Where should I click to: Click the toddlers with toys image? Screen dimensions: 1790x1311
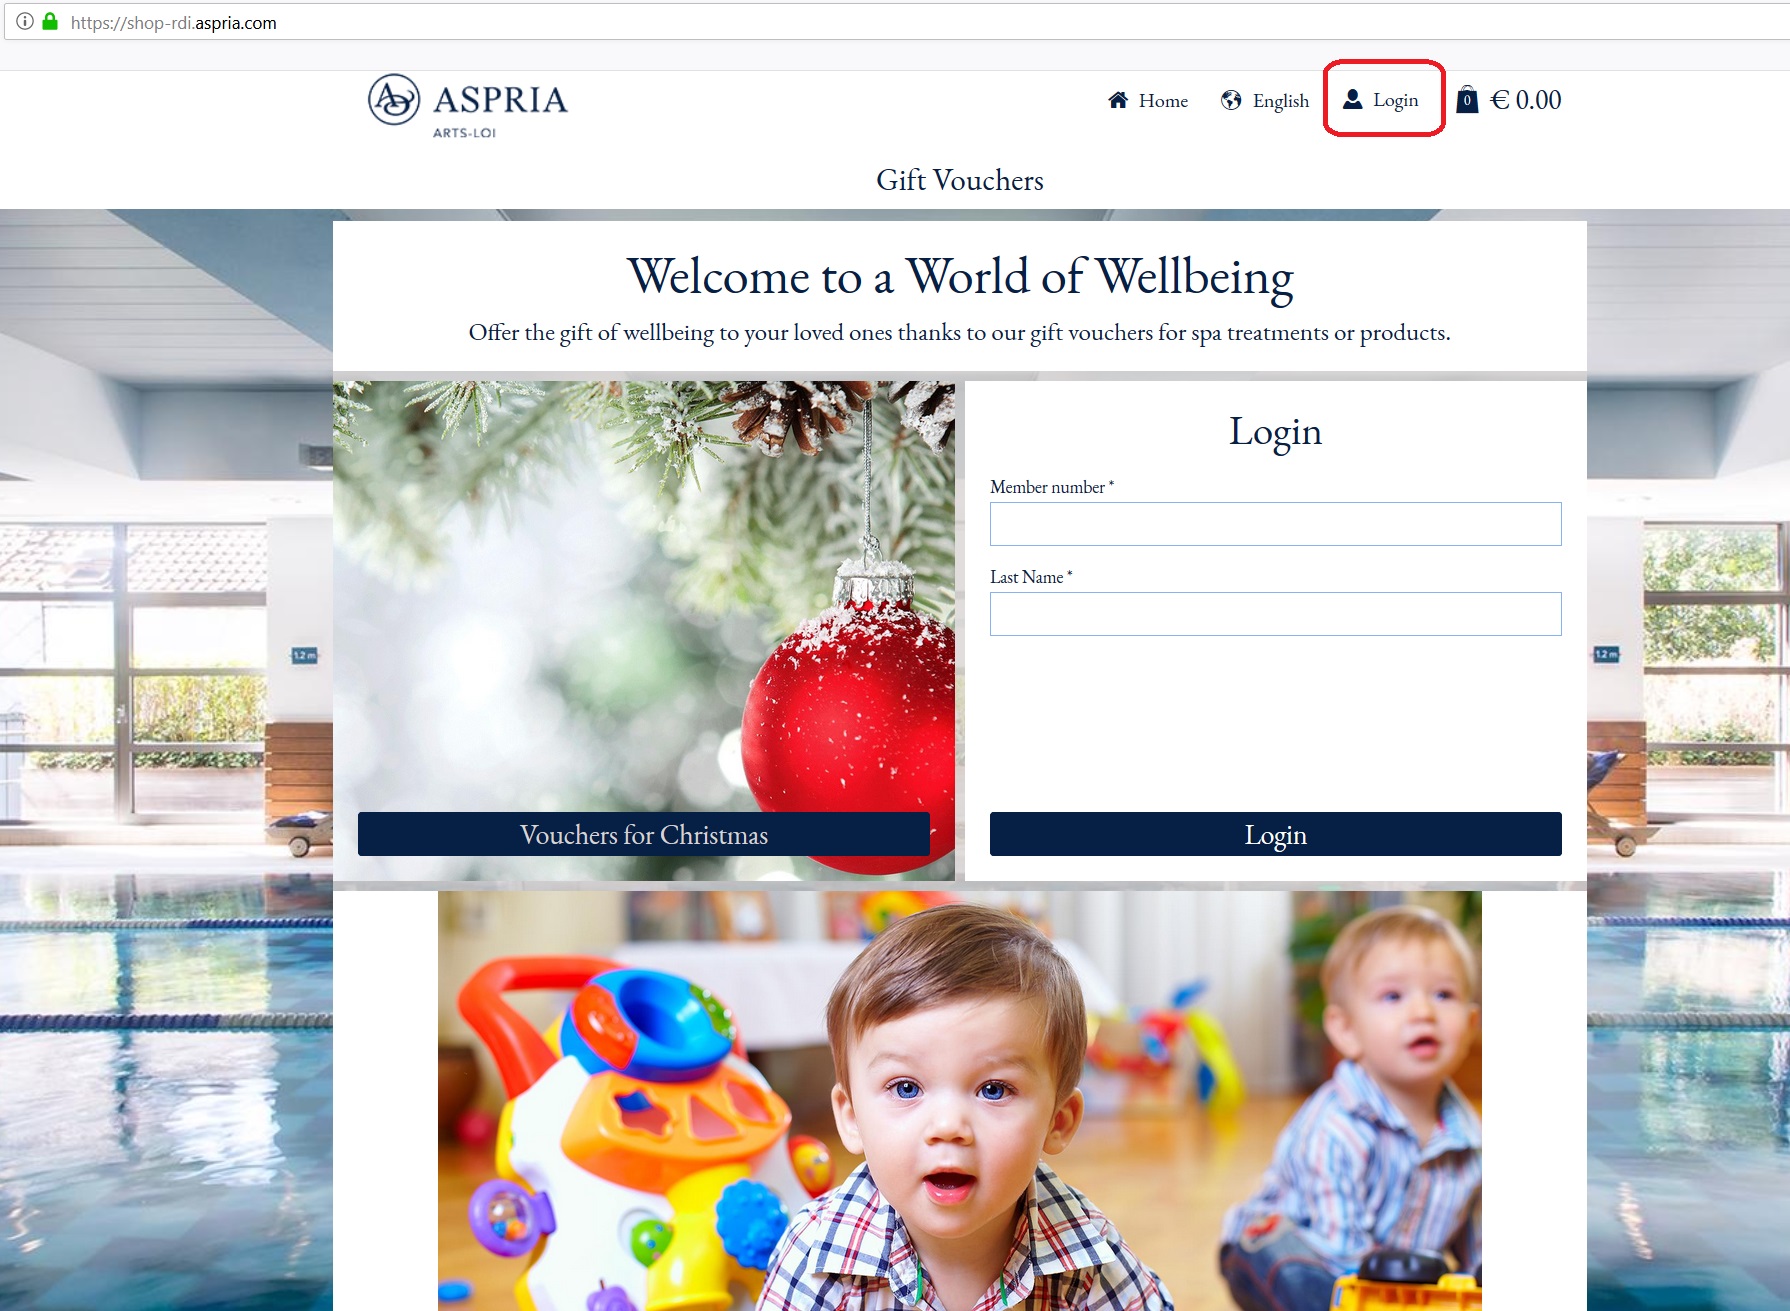(x=960, y=1101)
